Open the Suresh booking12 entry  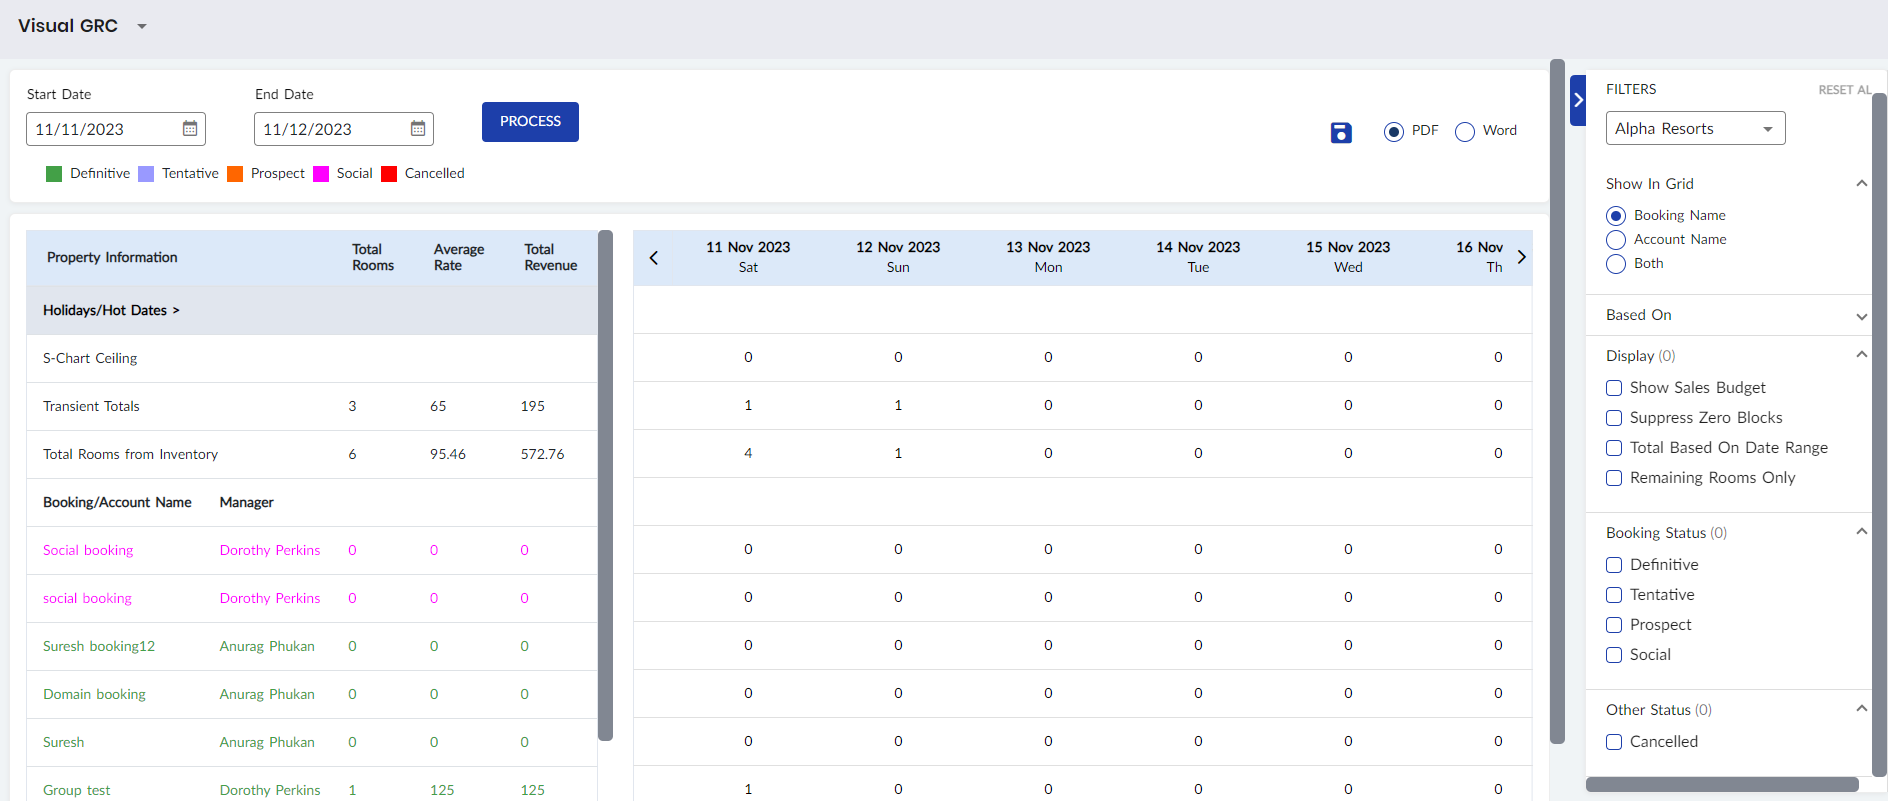tap(99, 646)
